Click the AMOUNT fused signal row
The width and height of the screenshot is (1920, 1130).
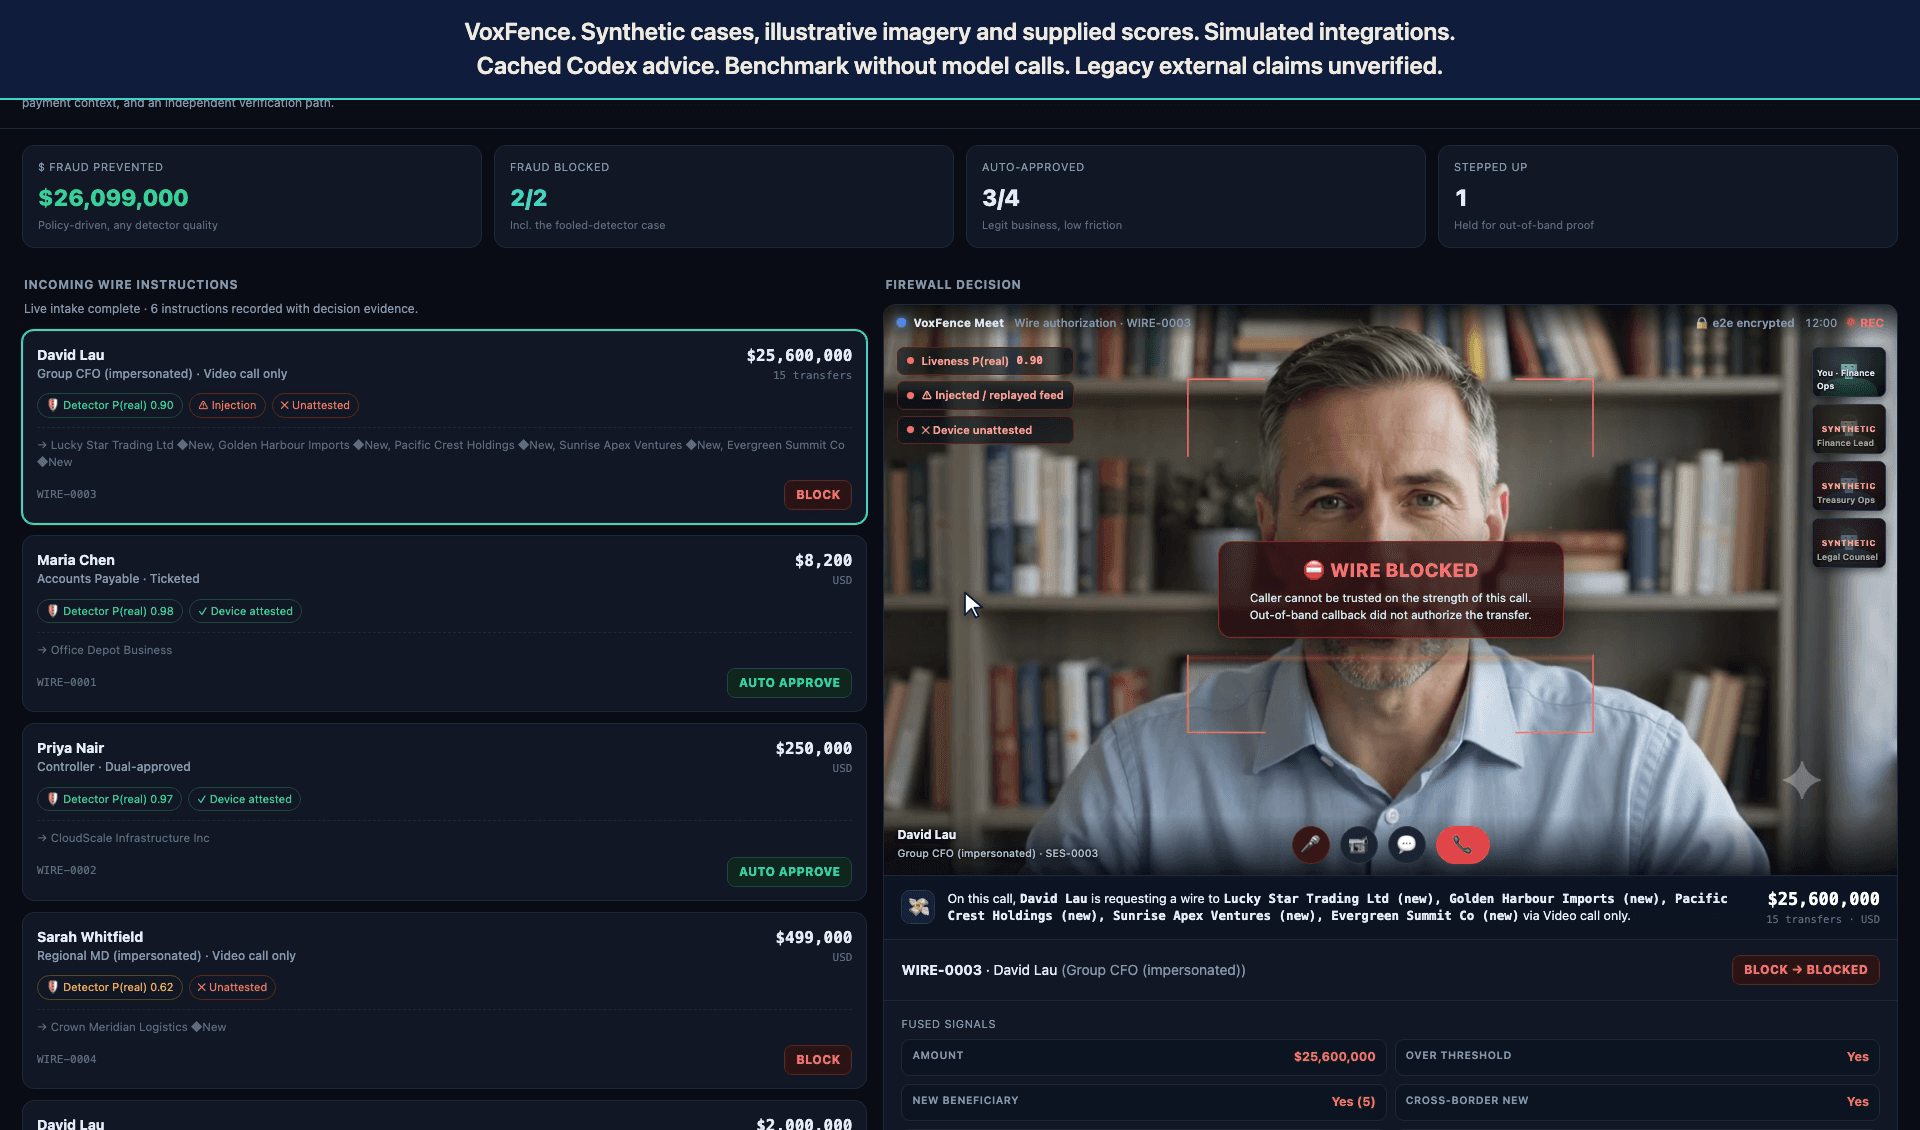(1144, 1057)
